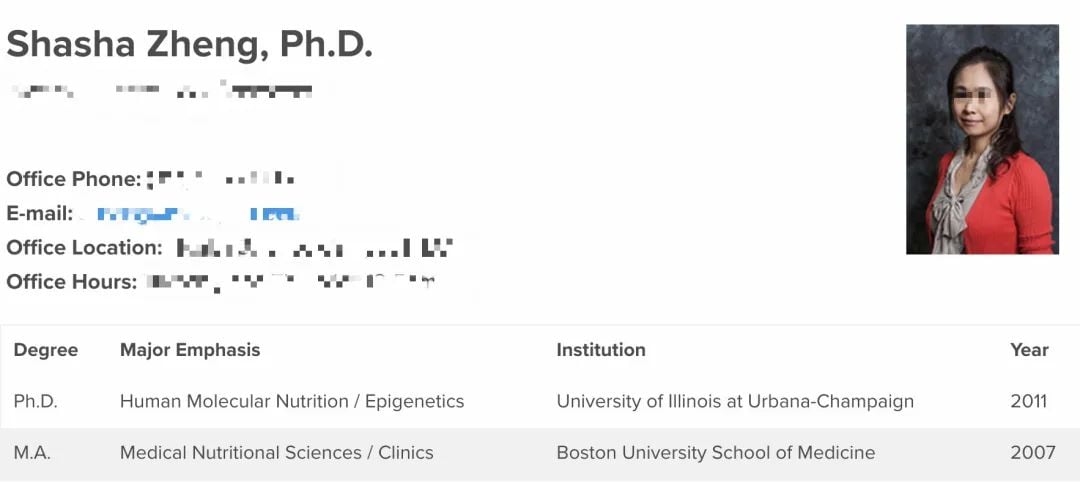Click the 2007 year cell
The image size is (1080, 482).
point(1032,453)
